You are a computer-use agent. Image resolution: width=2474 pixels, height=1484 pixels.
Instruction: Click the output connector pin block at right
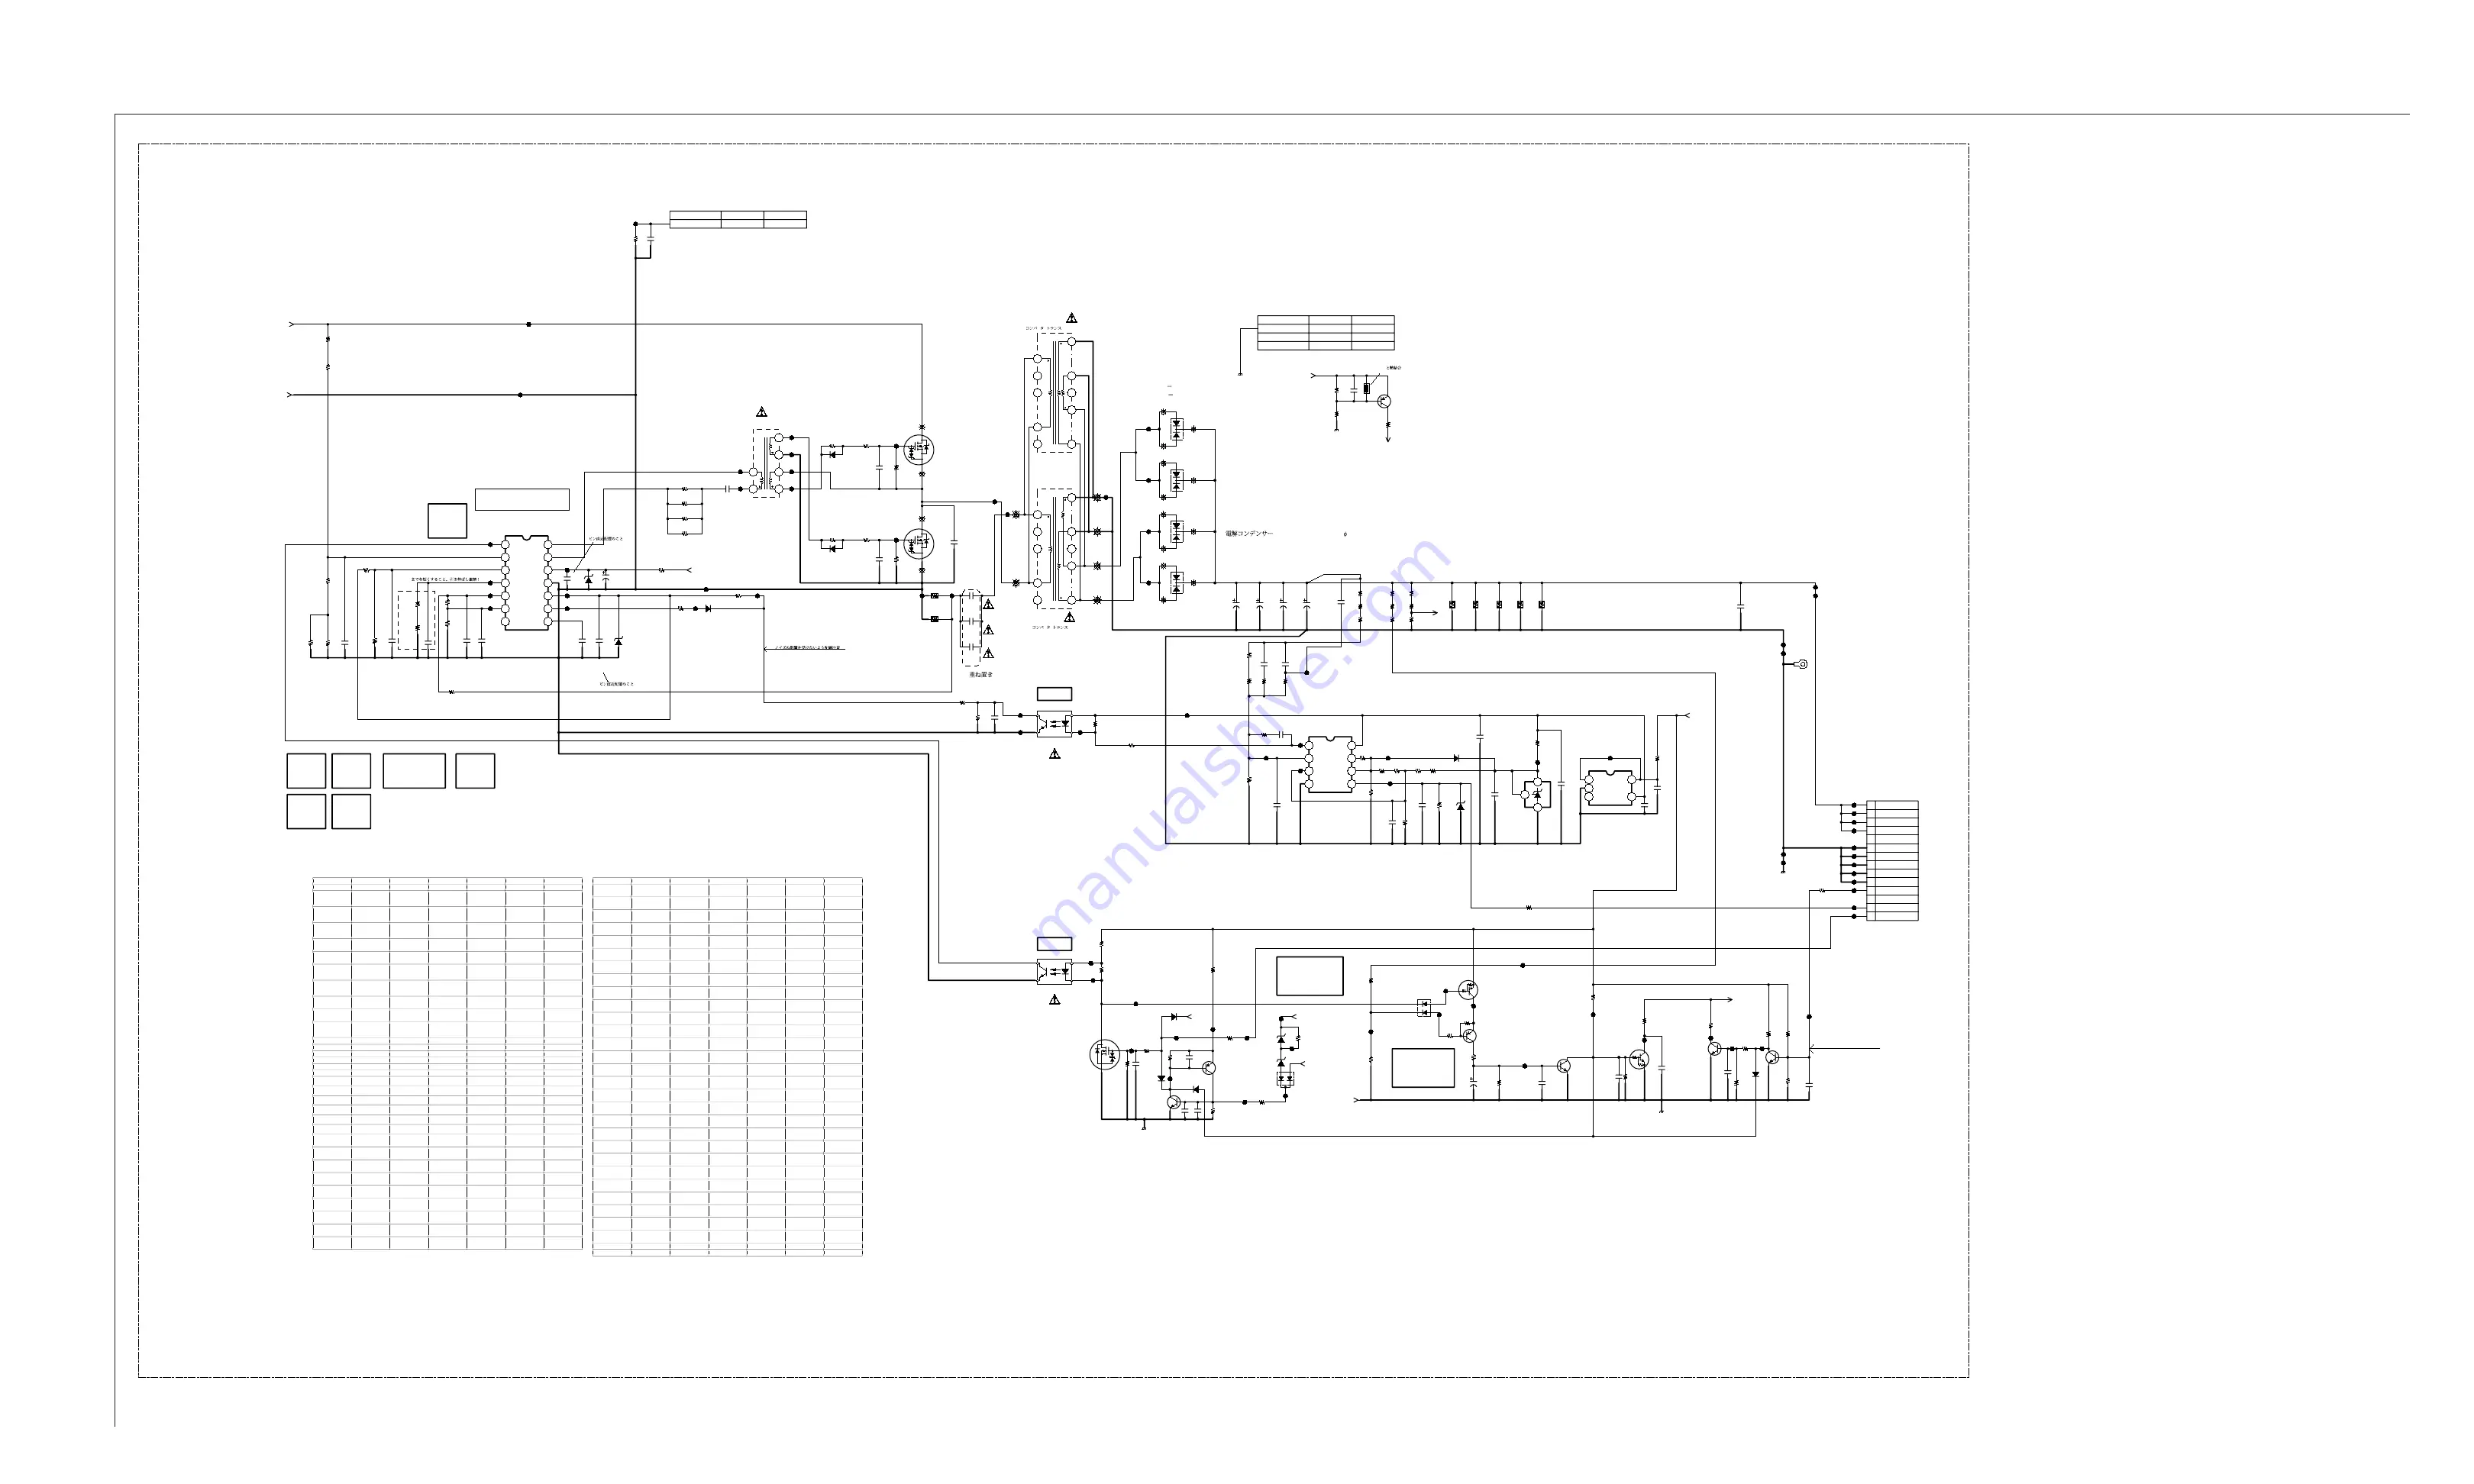(1892, 860)
